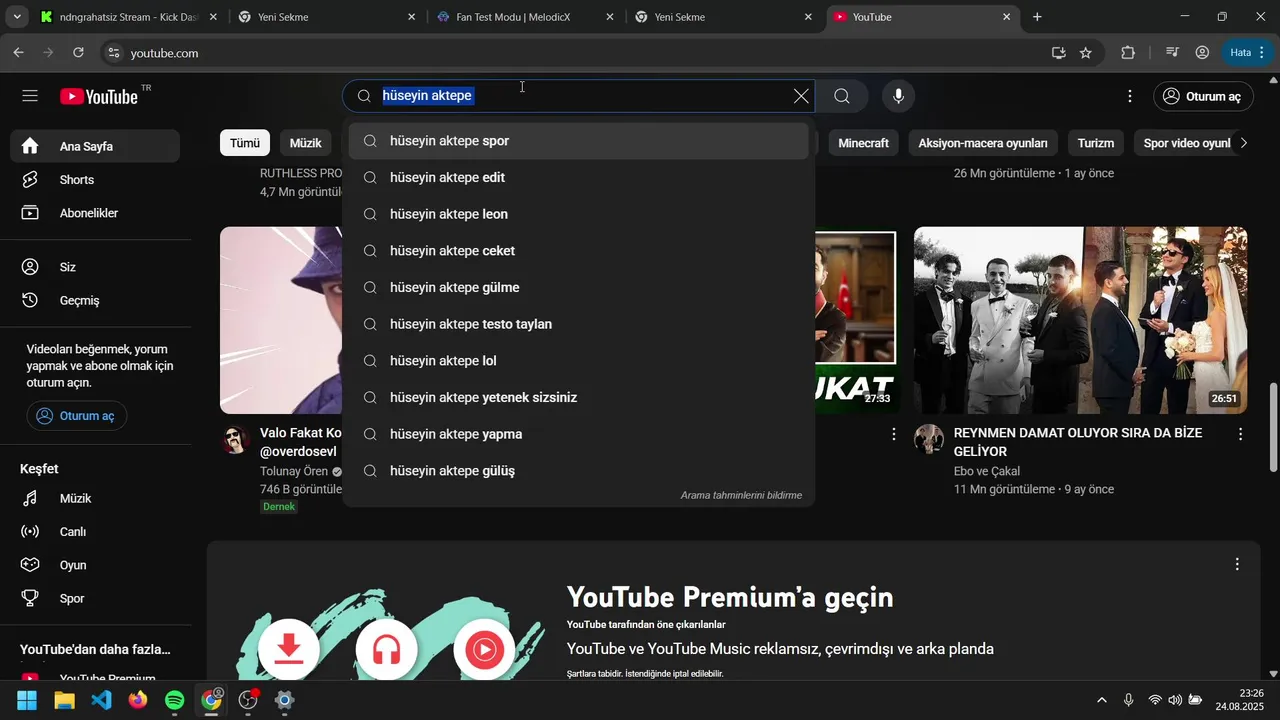Click the Ebo ve Çakal channel name
Viewport: 1280px width, 720px height.
[987, 471]
